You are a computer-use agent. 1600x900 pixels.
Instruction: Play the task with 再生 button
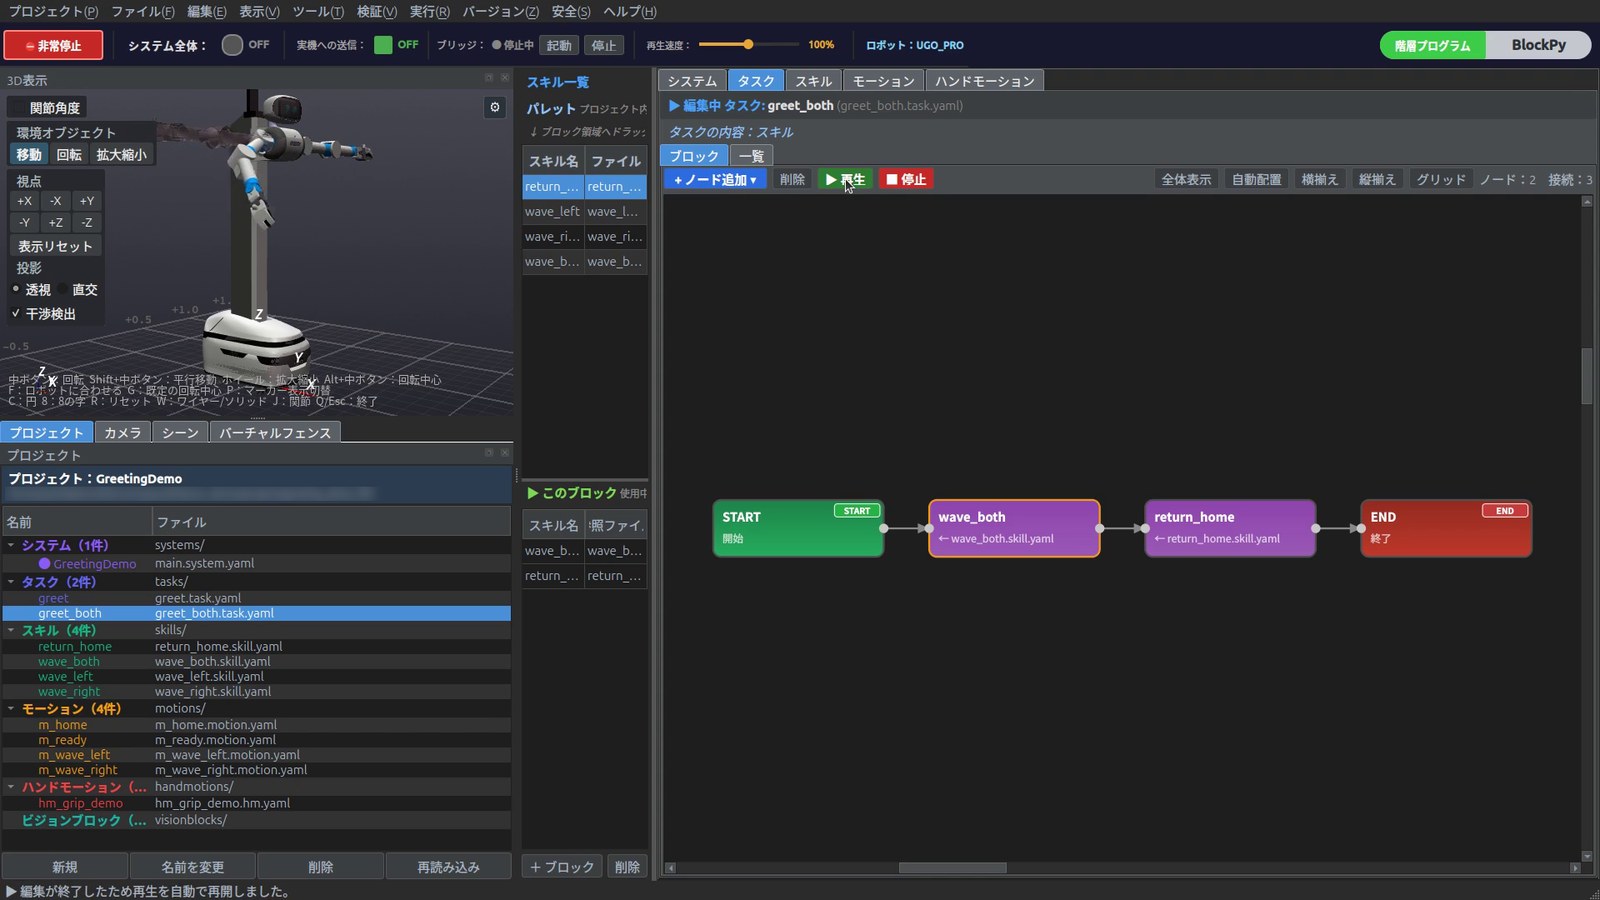click(x=845, y=179)
